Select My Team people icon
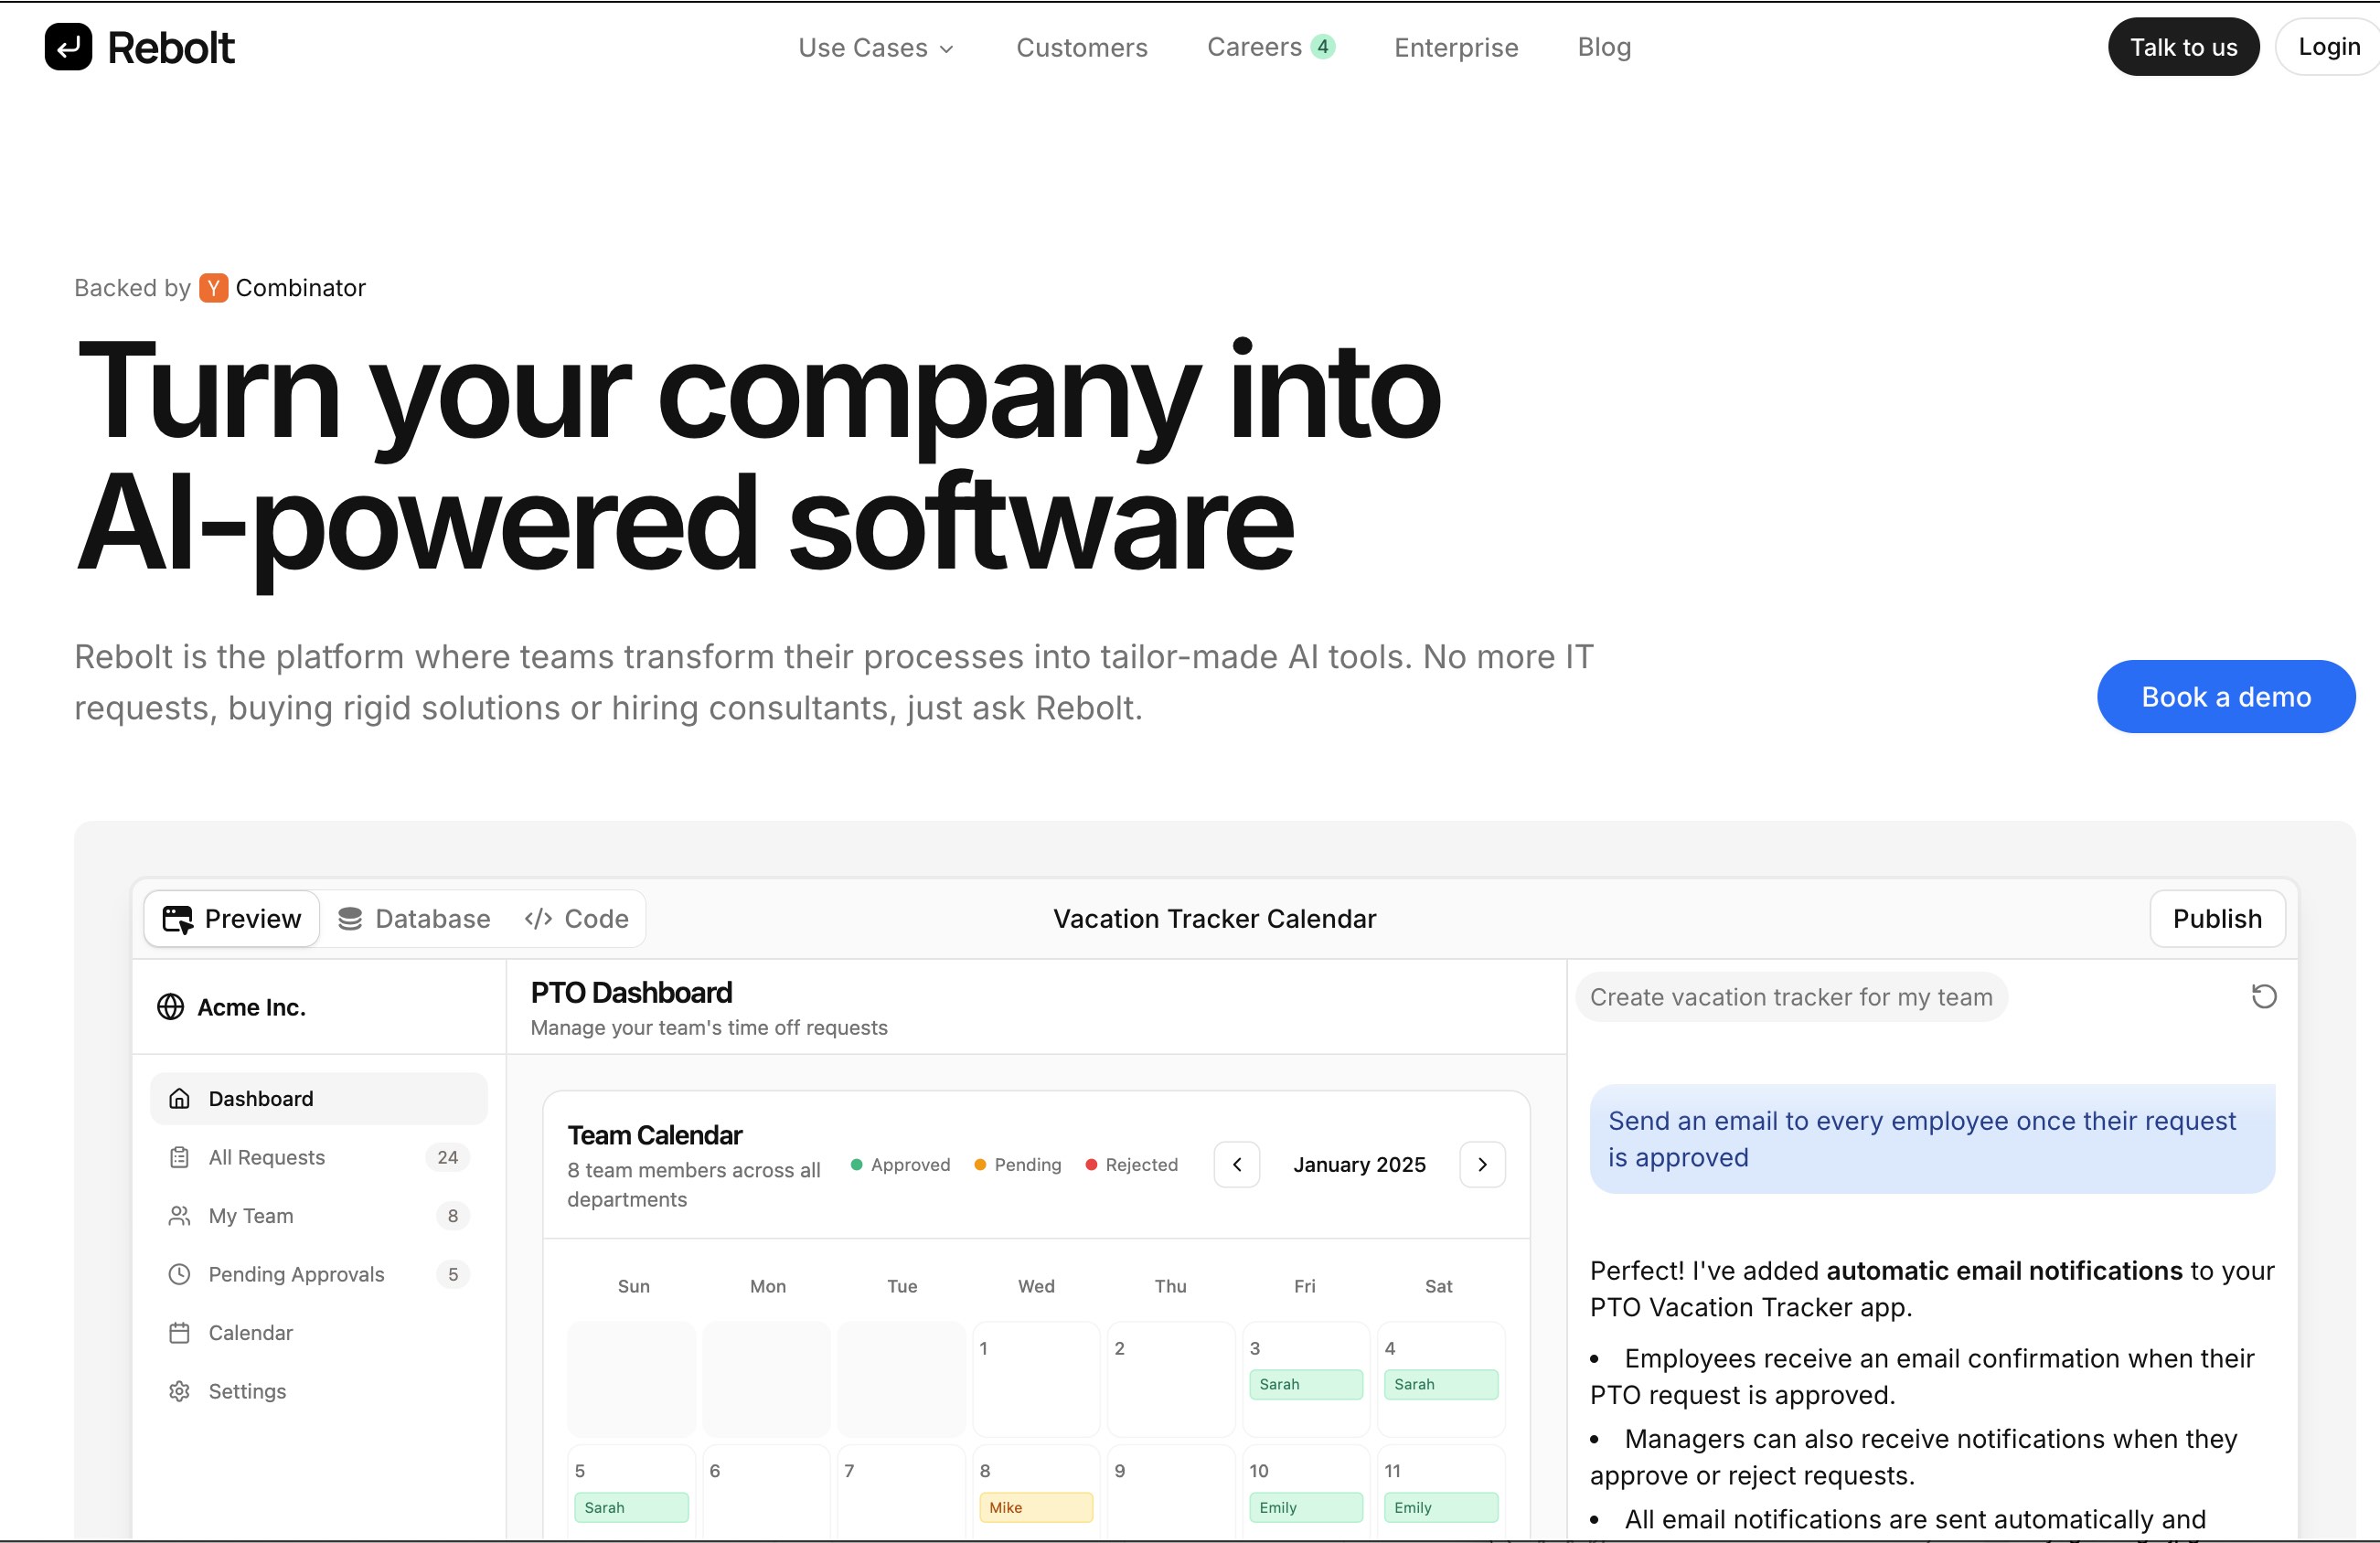2380x1543 pixels. [x=180, y=1216]
